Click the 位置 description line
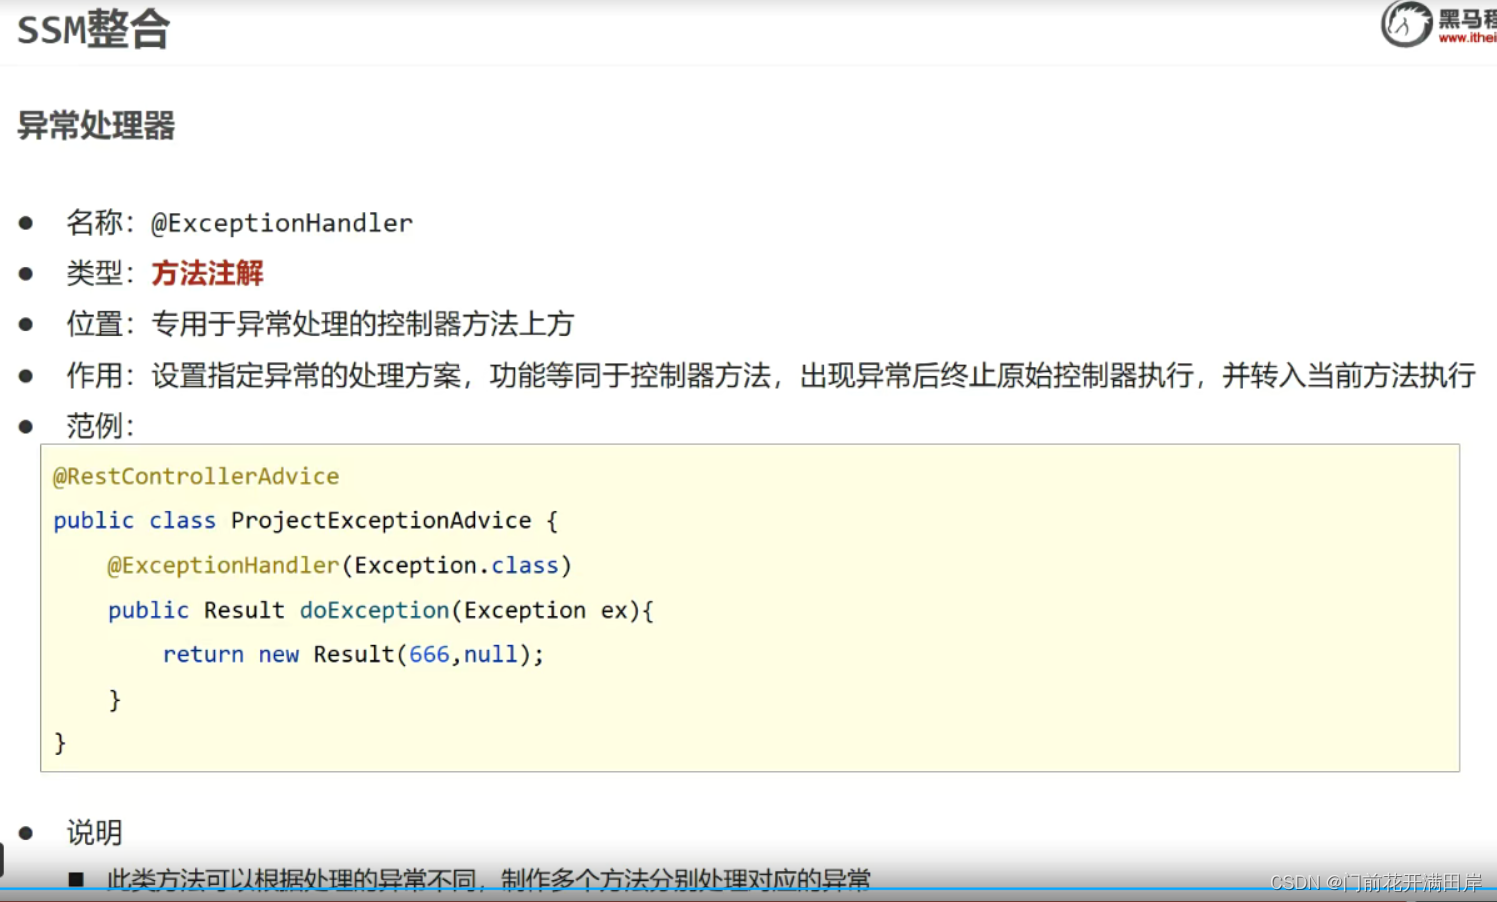This screenshot has width=1497, height=902. tap(320, 324)
